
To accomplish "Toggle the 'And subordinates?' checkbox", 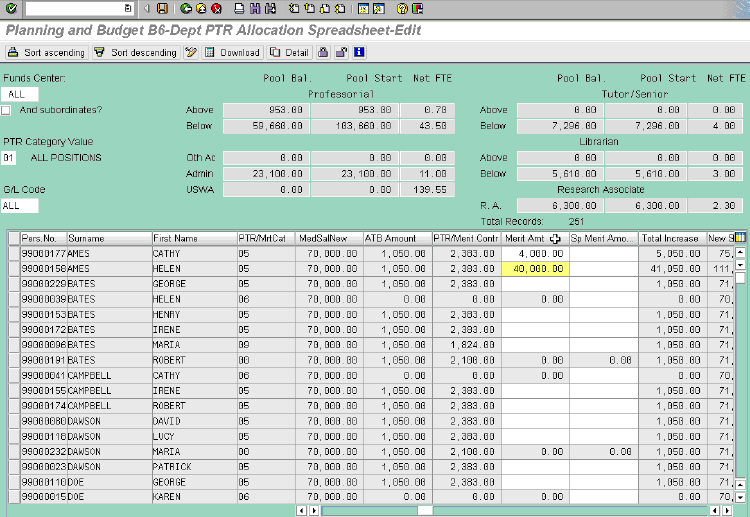I will tap(6, 110).
